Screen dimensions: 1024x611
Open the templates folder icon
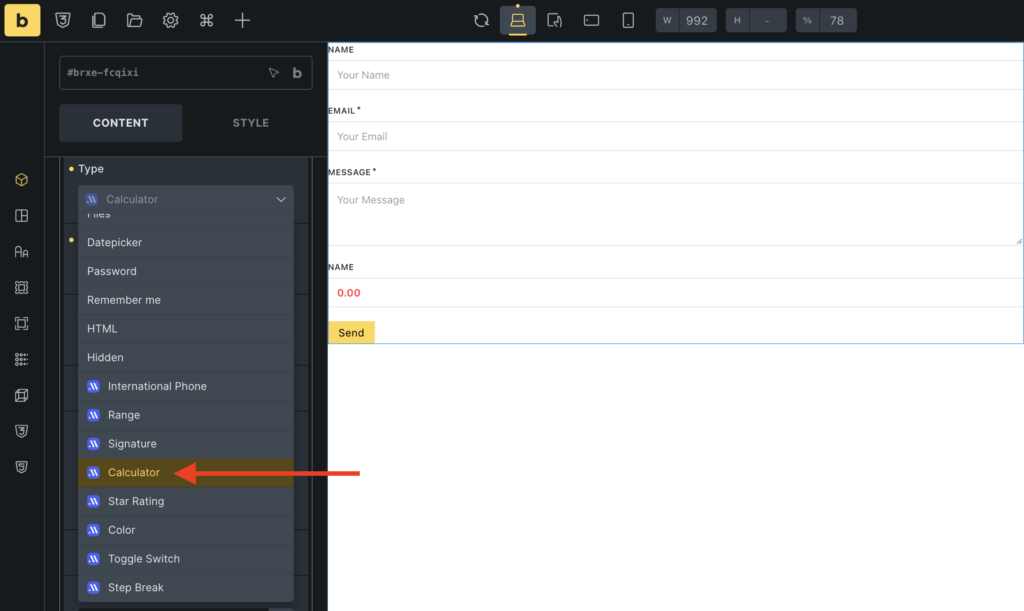click(x=135, y=20)
